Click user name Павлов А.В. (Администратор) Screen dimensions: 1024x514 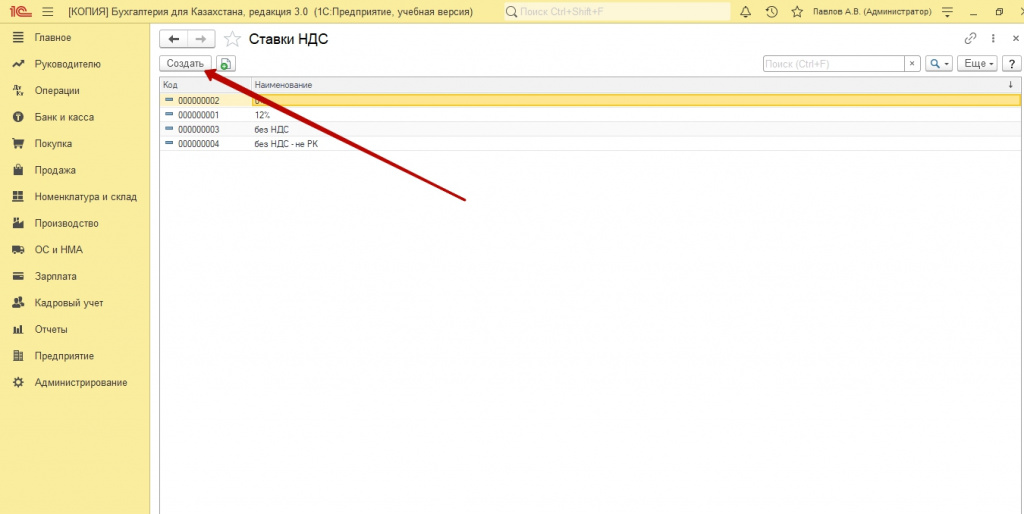871,12
